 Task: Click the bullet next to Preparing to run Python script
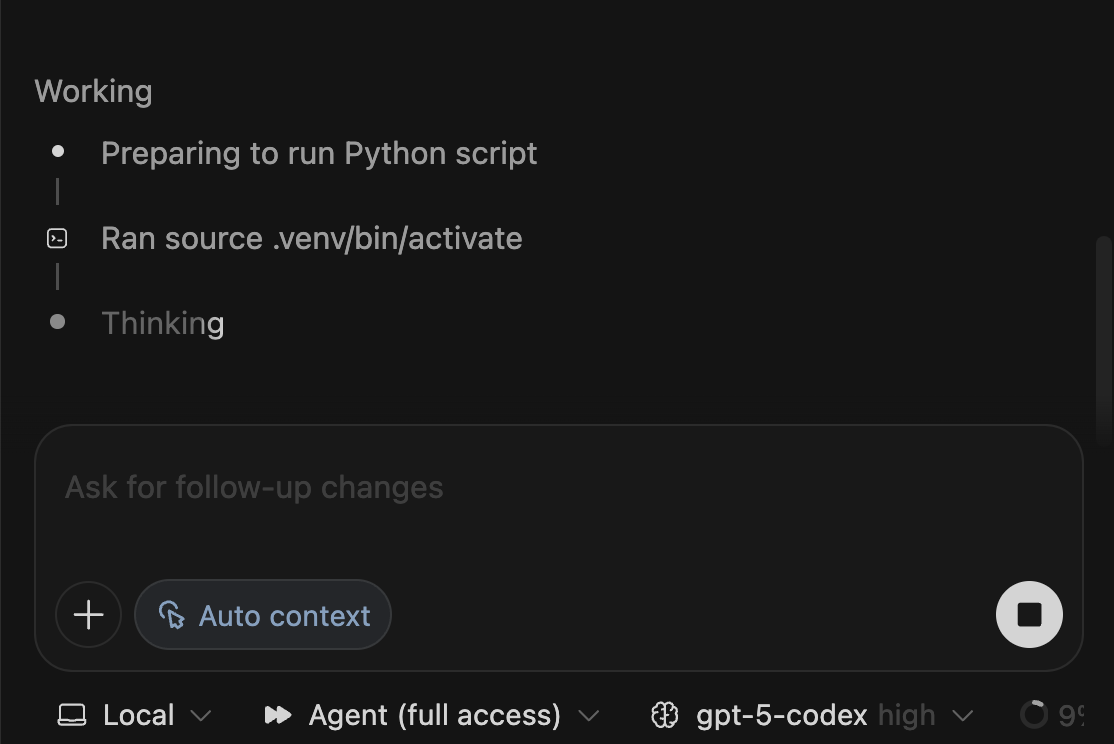pyautogui.click(x=58, y=152)
